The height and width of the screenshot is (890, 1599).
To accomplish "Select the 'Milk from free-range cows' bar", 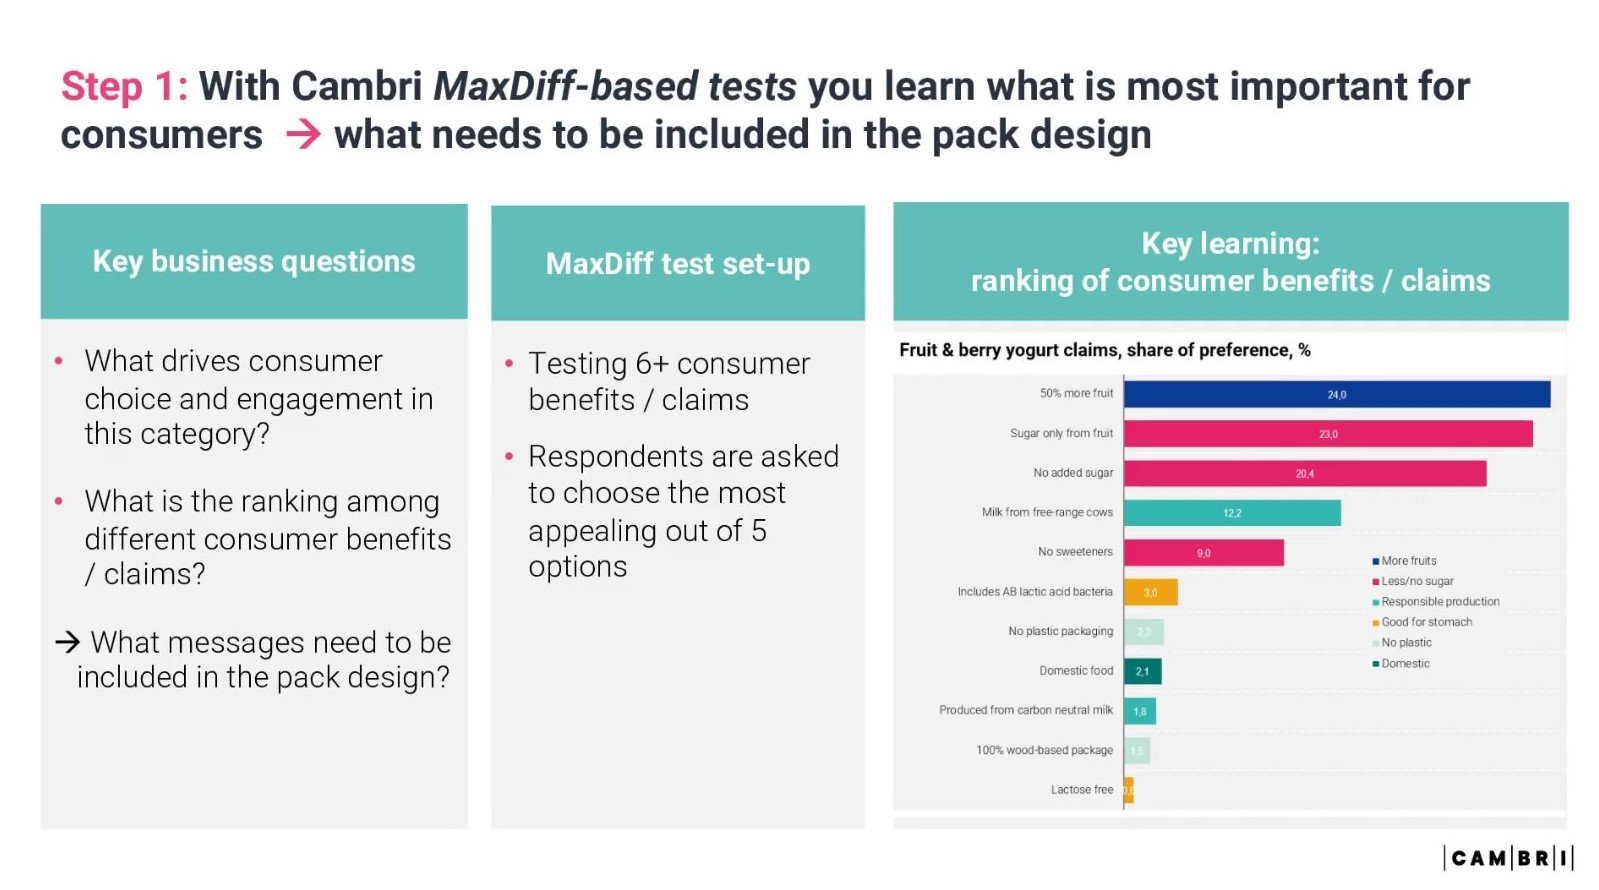I will (1232, 513).
